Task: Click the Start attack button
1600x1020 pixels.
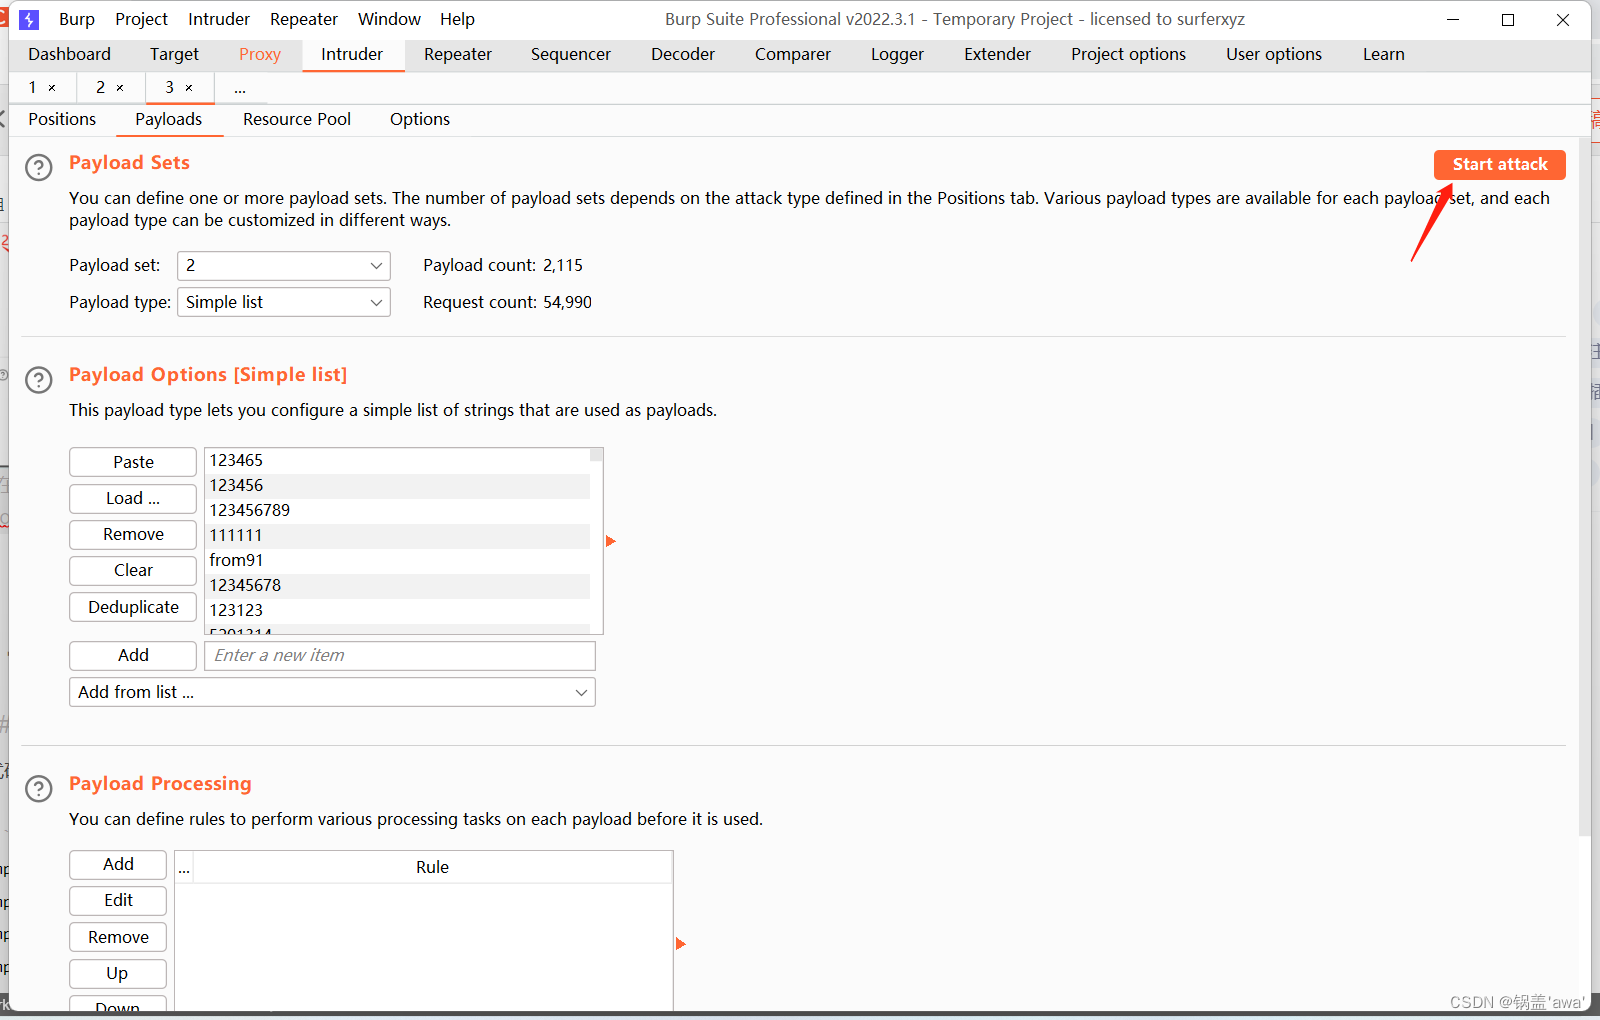Action: click(x=1499, y=164)
